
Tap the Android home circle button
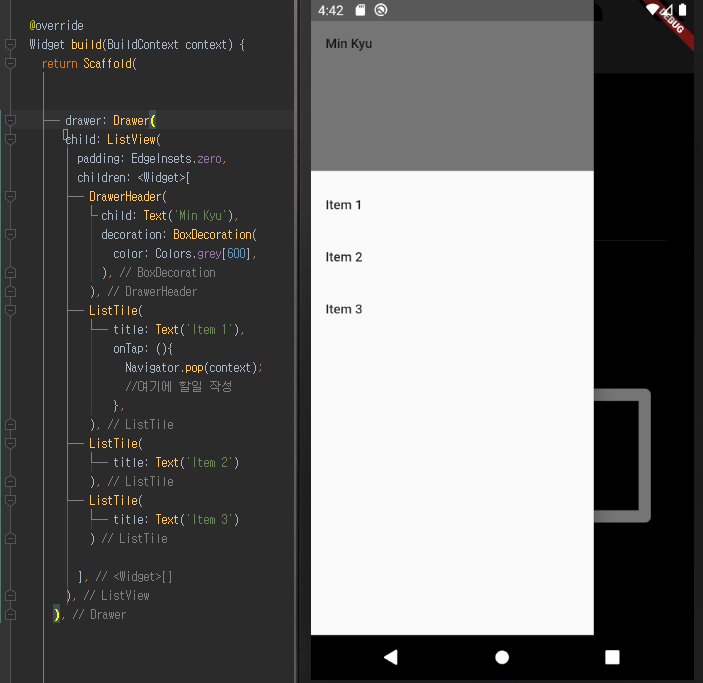tap(502, 657)
